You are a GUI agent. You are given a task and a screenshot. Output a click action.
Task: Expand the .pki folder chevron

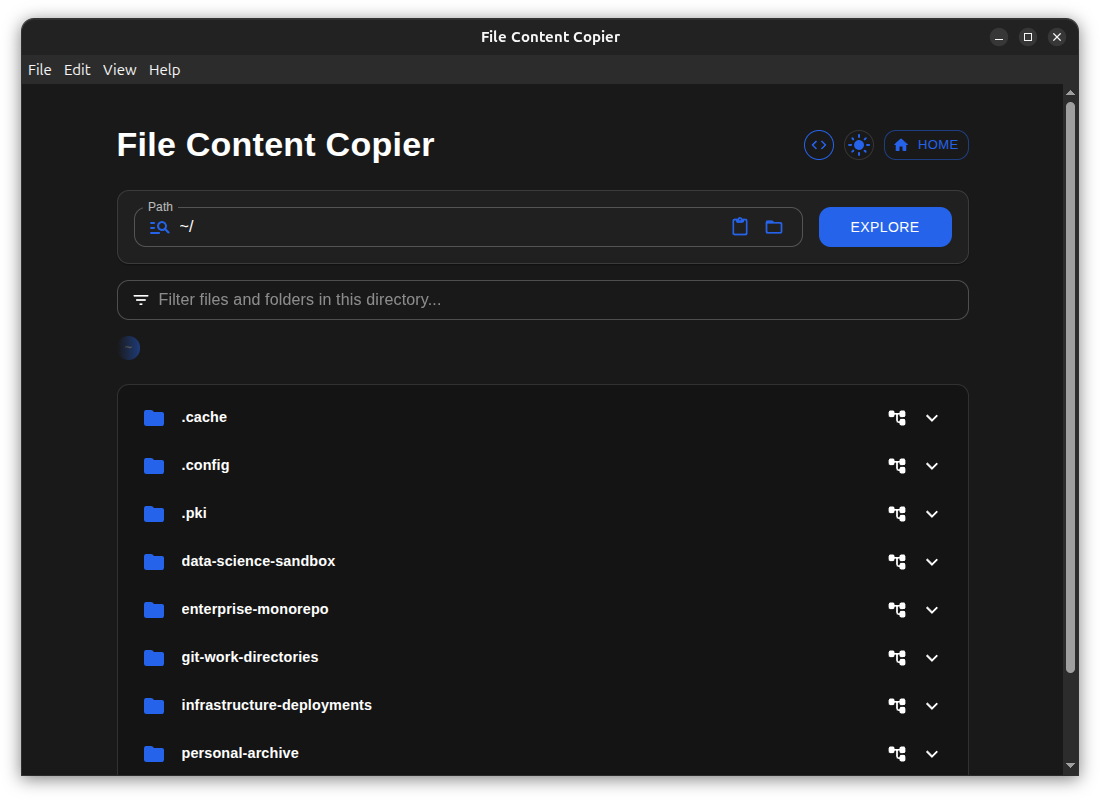(x=932, y=514)
